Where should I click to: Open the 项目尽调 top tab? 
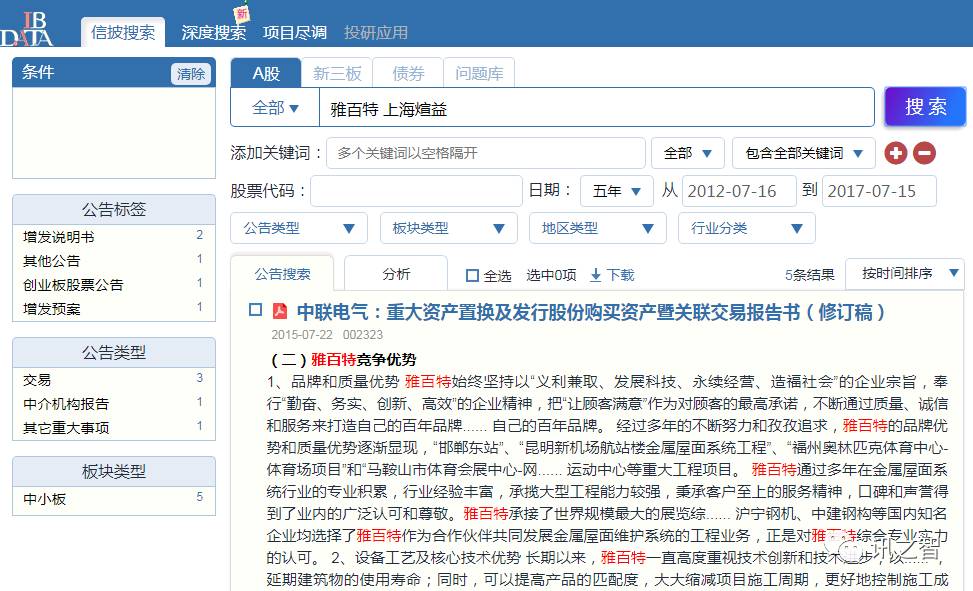click(295, 32)
